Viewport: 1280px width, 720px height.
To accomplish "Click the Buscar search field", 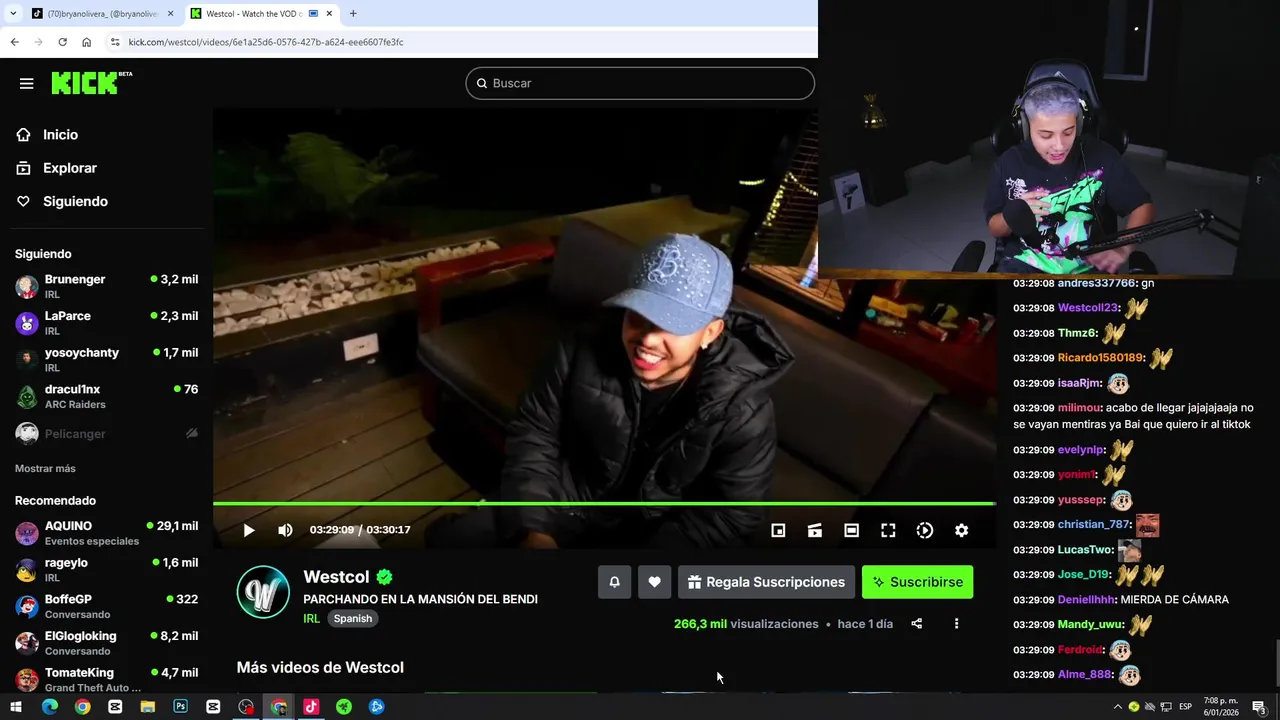I will pos(640,83).
